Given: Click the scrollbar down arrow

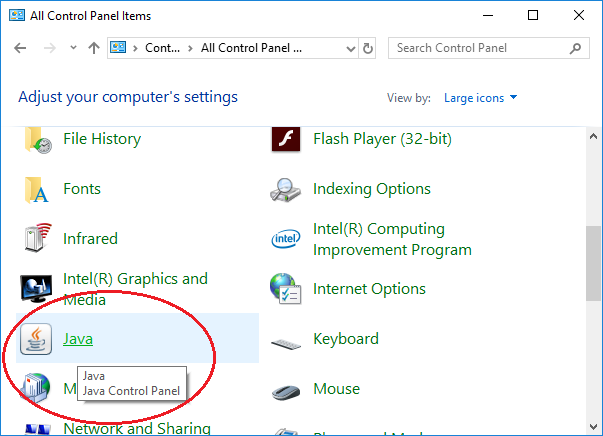Looking at the screenshot, I should 593,426.
